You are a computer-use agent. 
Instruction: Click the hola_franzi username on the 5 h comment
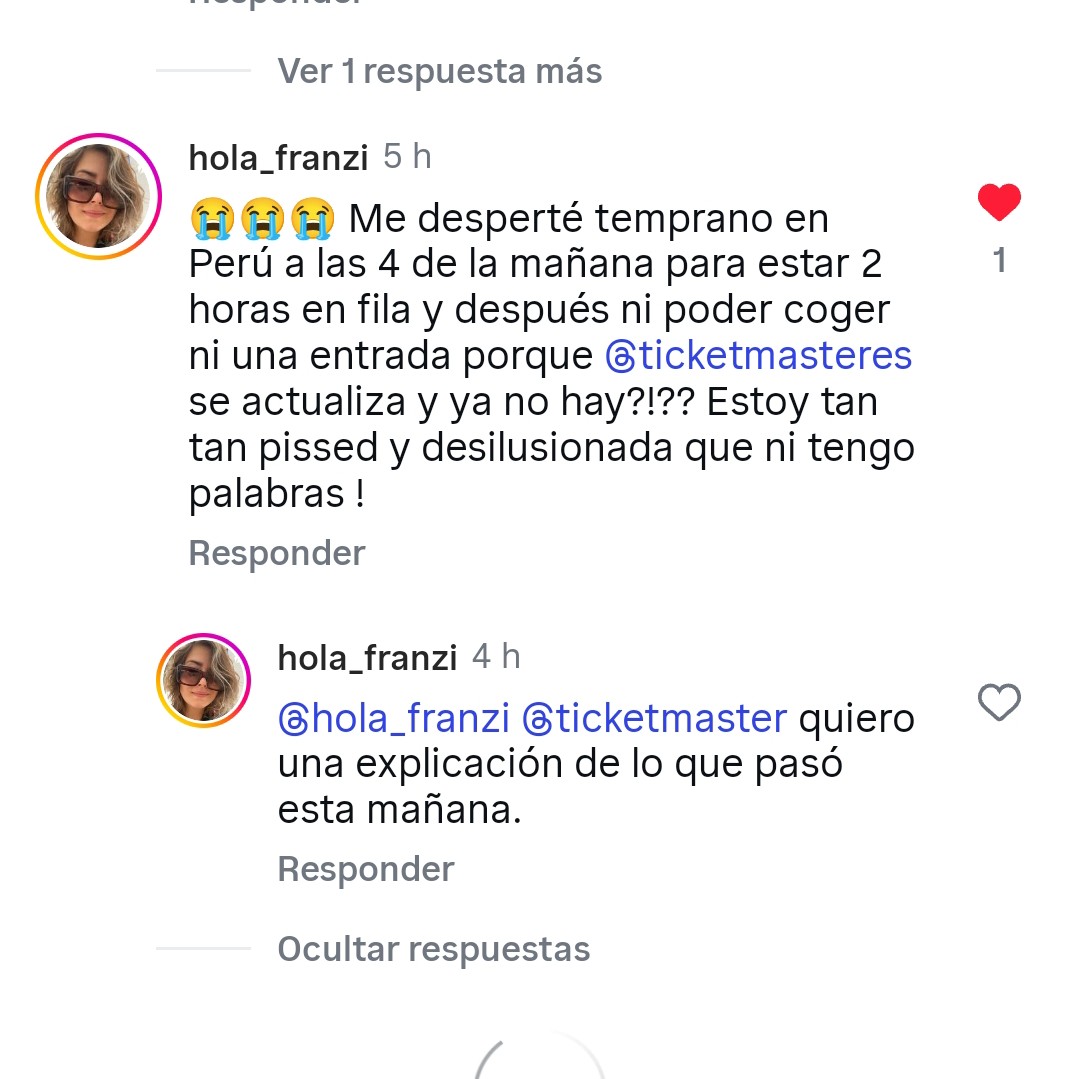278,158
